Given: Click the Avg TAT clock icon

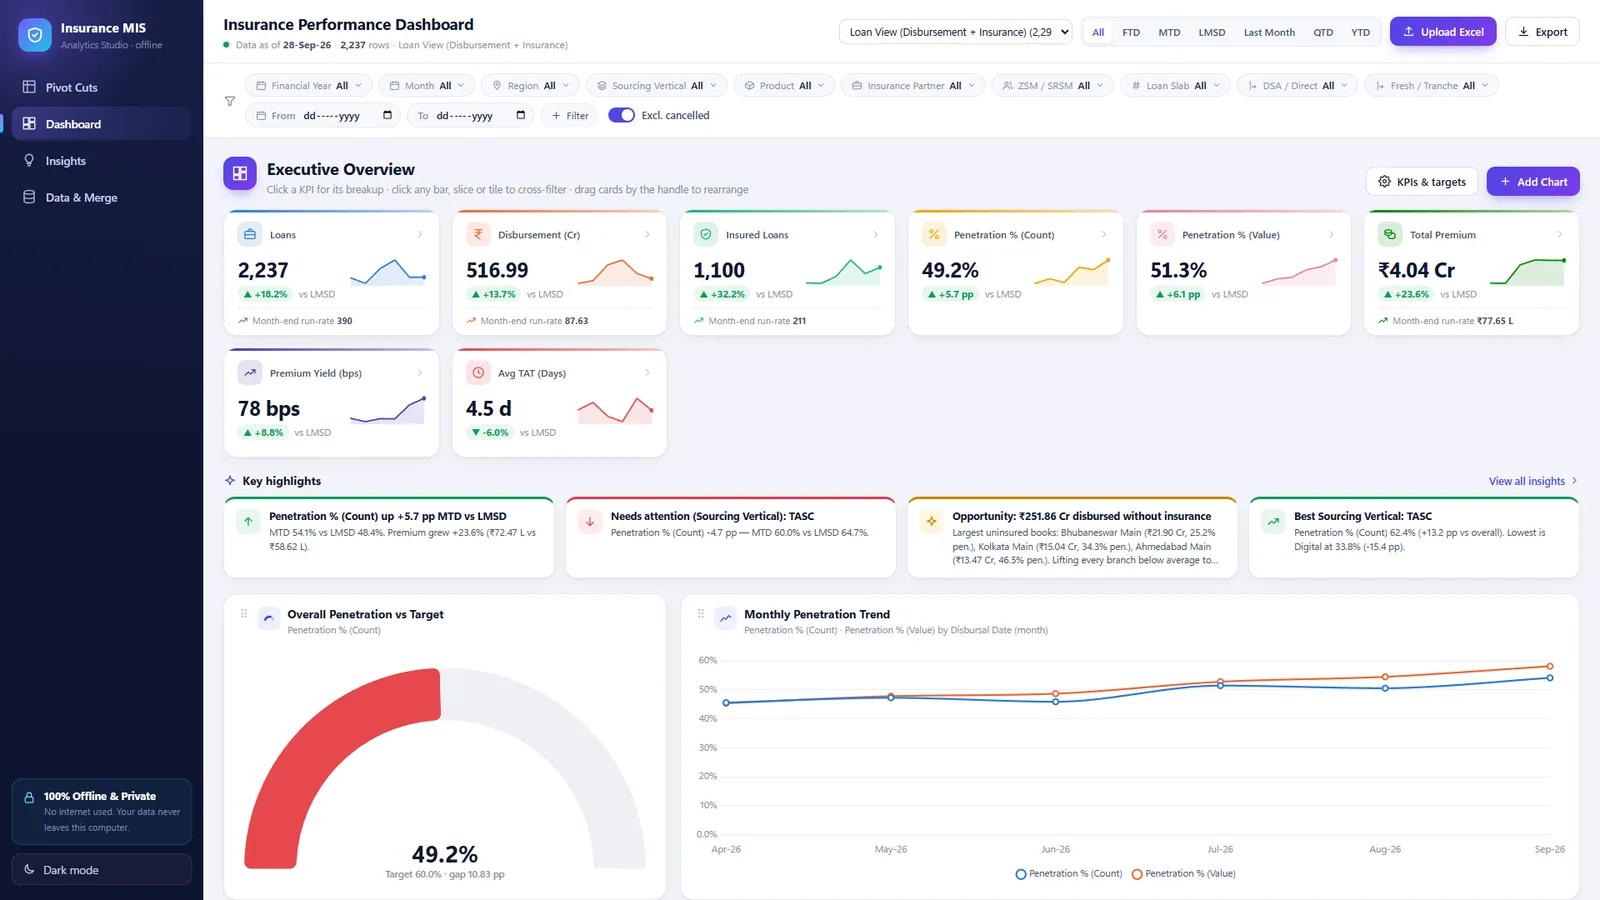Looking at the screenshot, I should (x=478, y=372).
